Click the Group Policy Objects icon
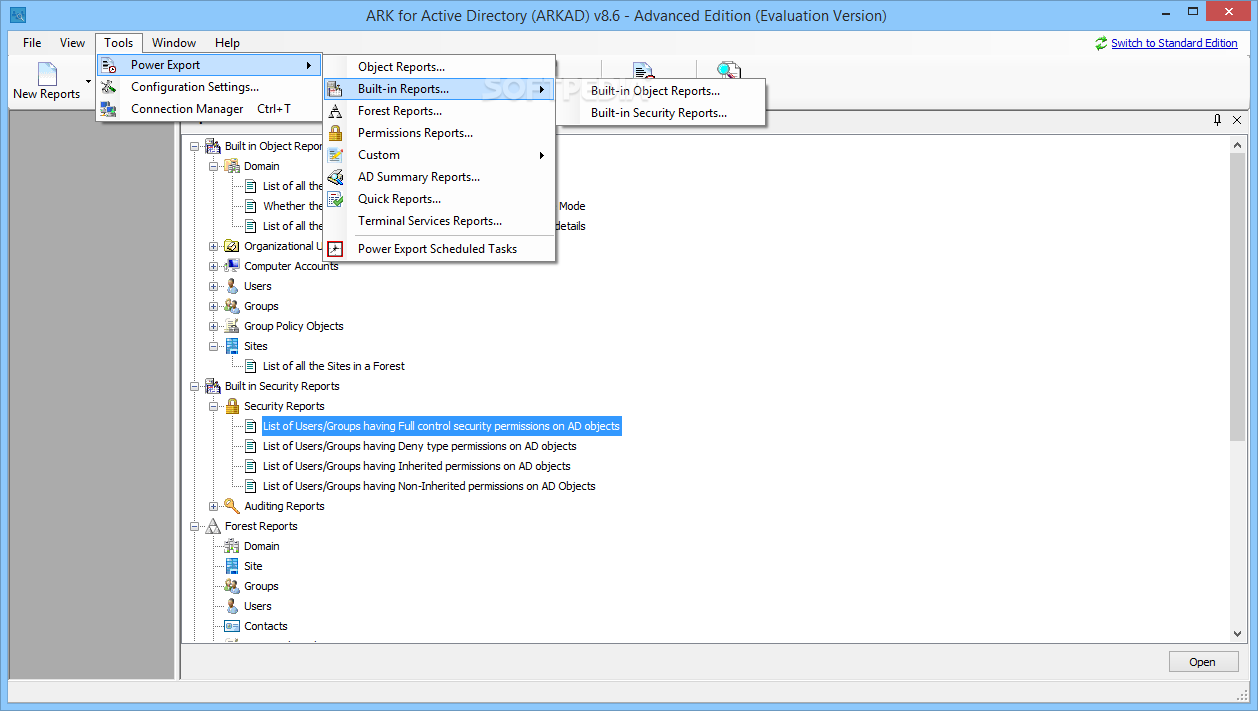This screenshot has height=711, width=1258. [x=232, y=326]
